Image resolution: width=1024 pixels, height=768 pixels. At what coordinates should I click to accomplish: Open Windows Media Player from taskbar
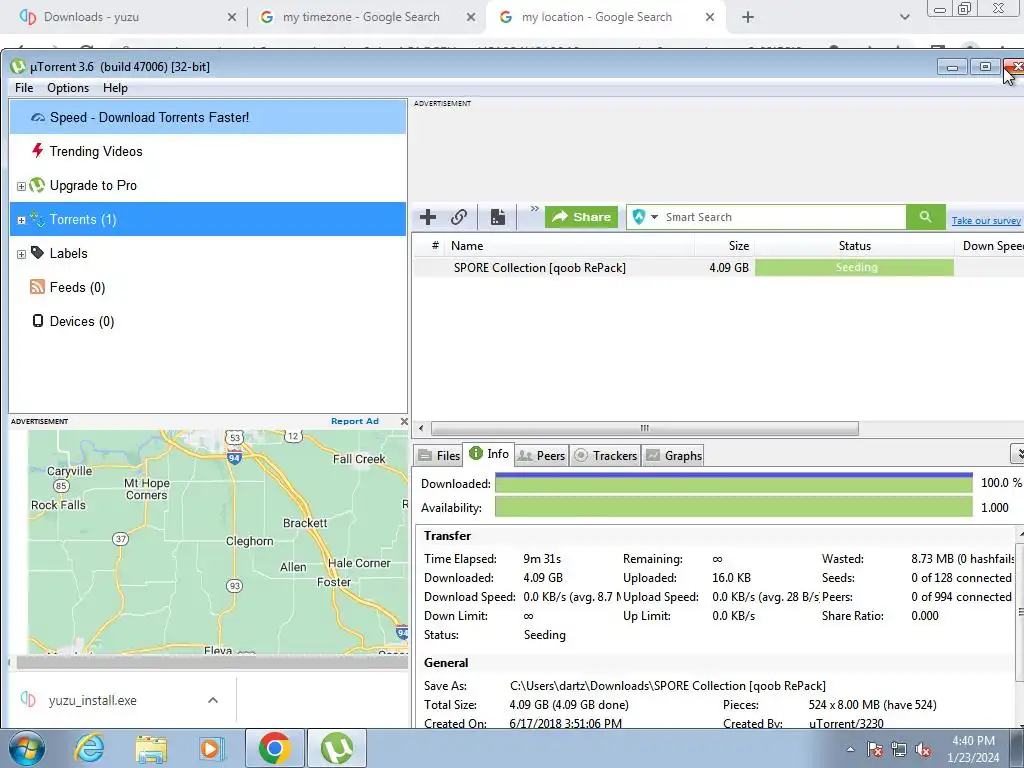211,748
